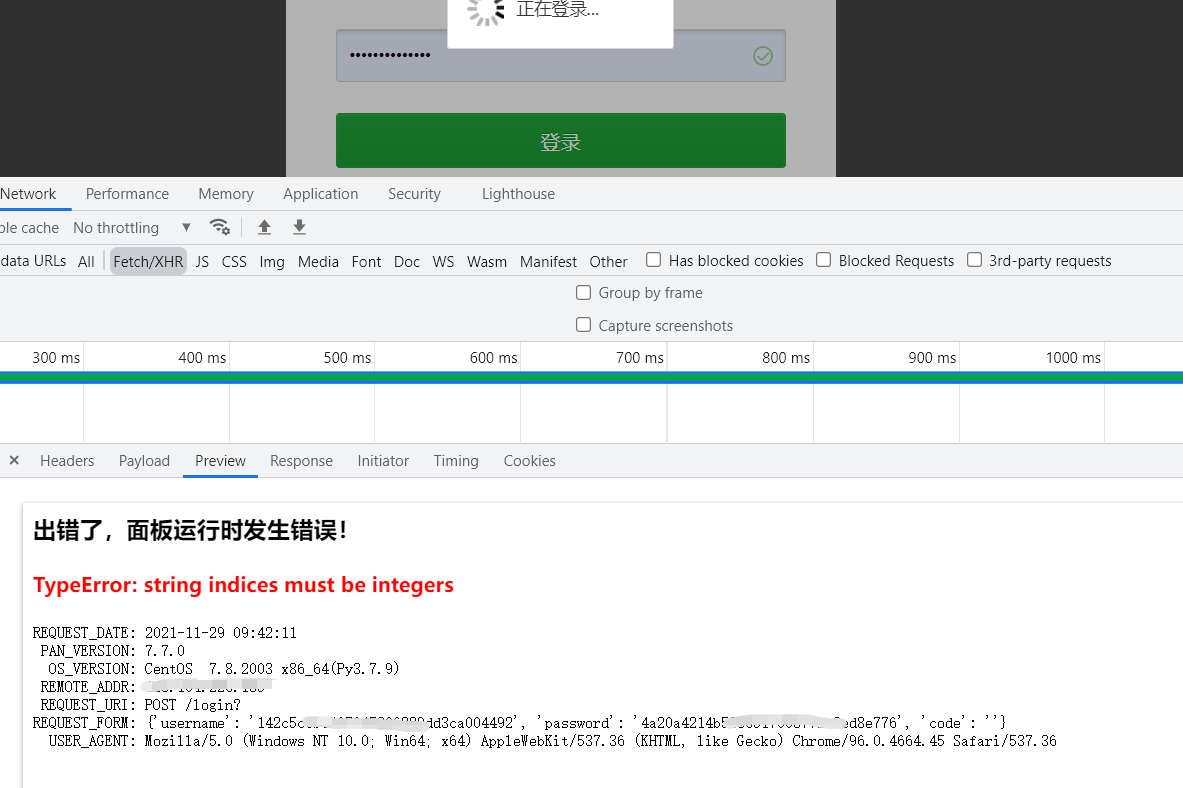Image resolution: width=1183 pixels, height=788 pixels.
Task: Toggle Capture screenshots checkbox
Action: point(583,325)
